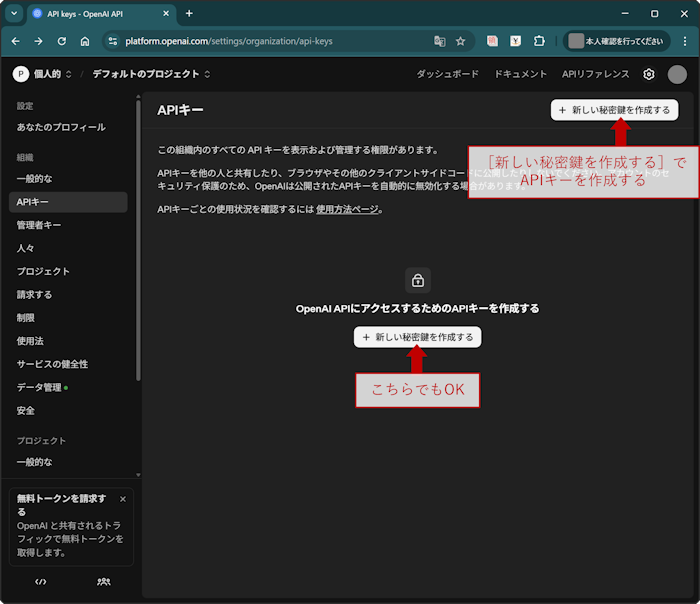The image size is (700, 604).
Task: Open the browser extensions puzzle icon
Action: coord(539,41)
